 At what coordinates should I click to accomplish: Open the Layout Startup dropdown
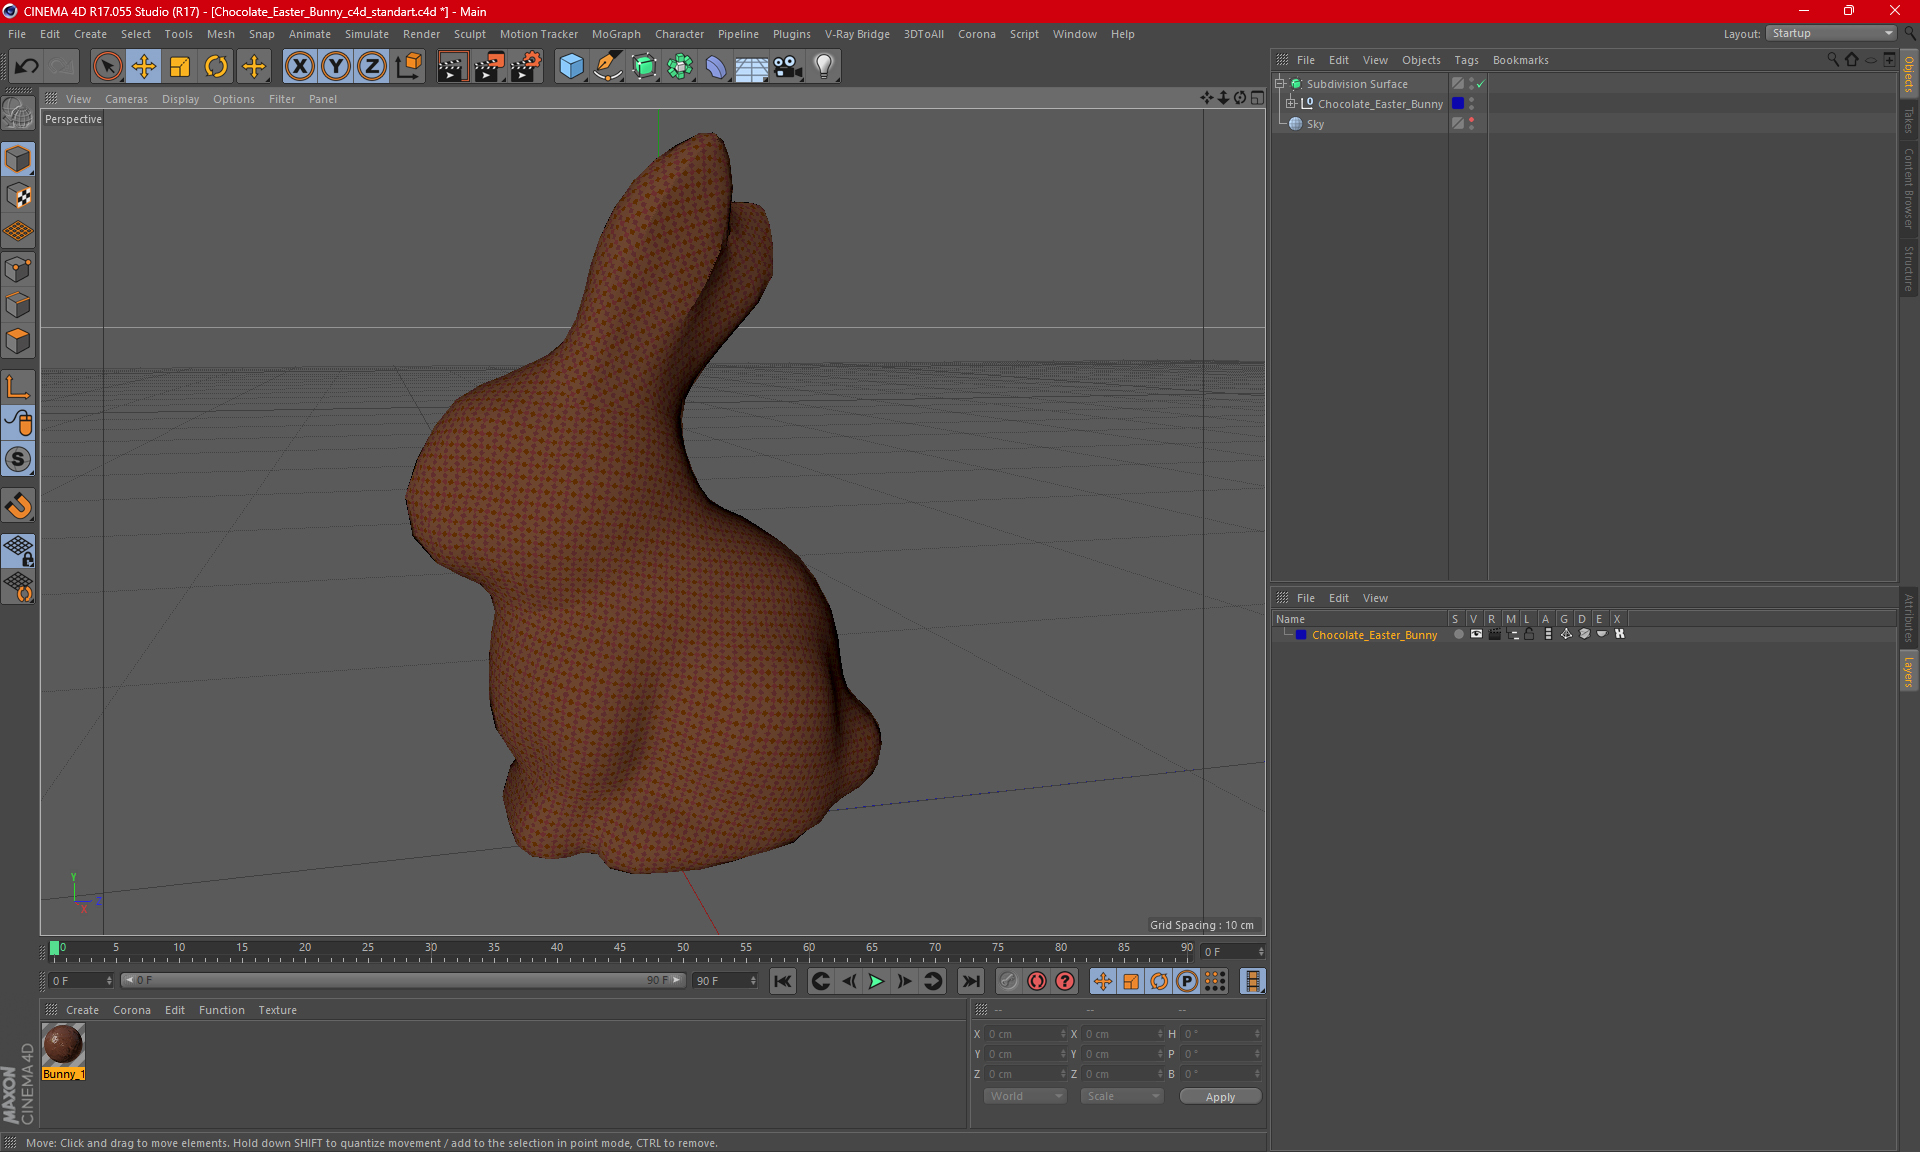click(x=1832, y=33)
